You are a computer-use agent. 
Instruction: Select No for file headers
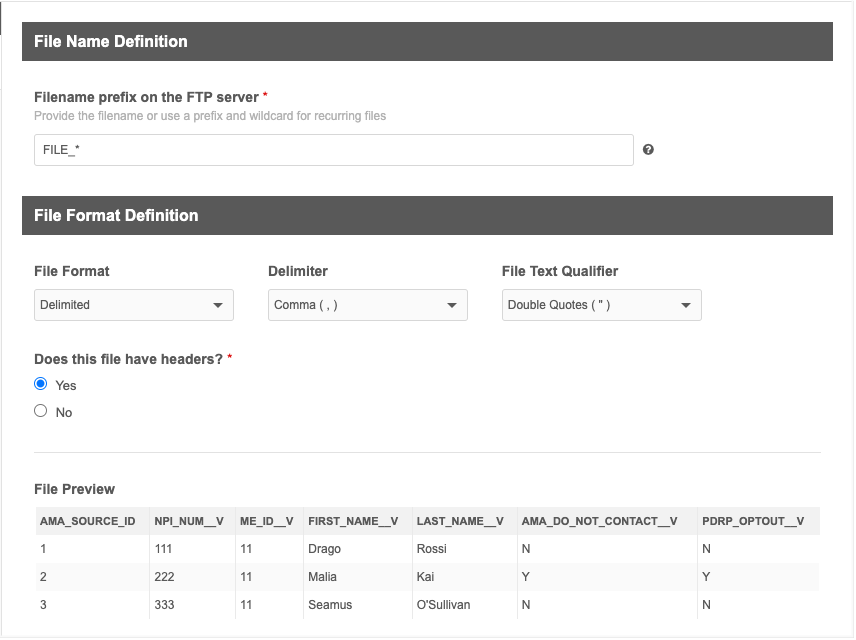[x=41, y=411]
